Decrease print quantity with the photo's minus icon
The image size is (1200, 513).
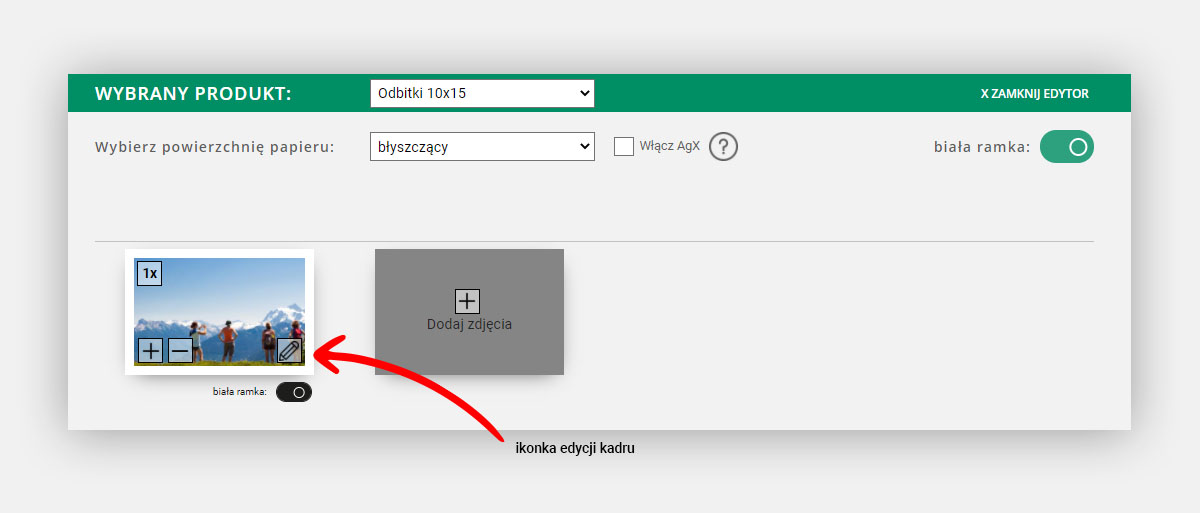pos(180,351)
